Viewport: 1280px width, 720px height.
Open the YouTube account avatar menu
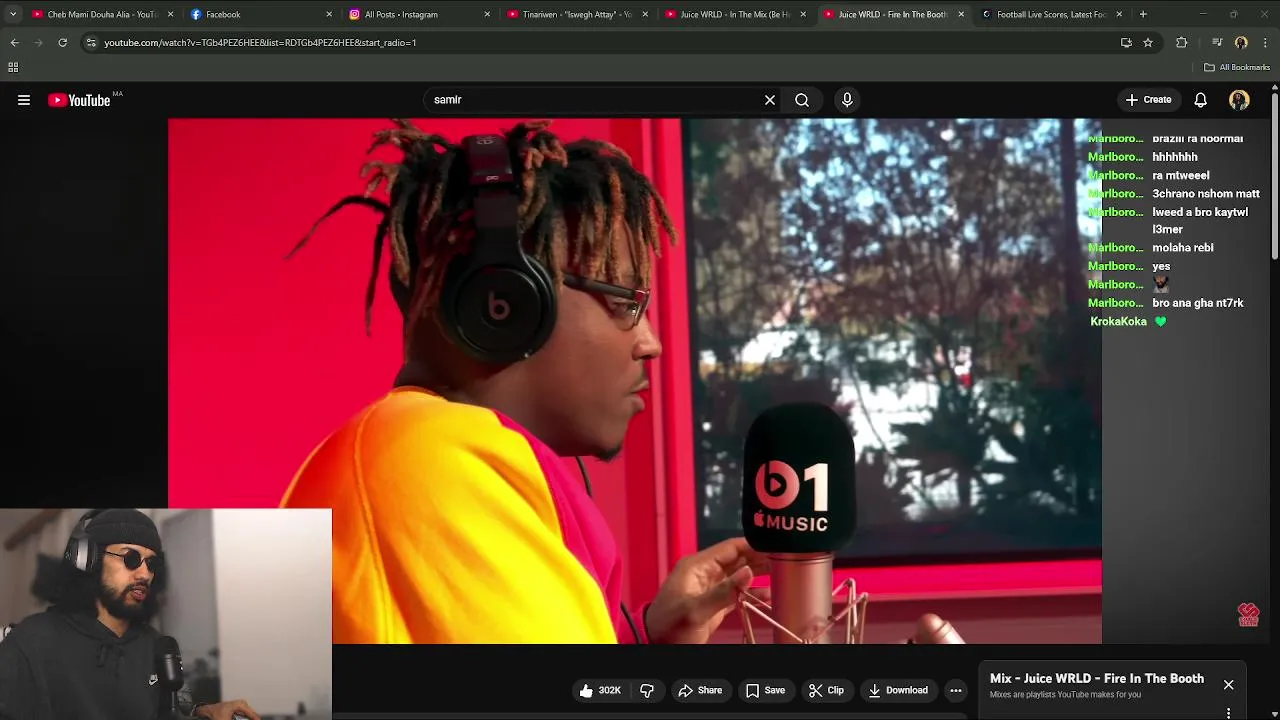tap(1239, 100)
